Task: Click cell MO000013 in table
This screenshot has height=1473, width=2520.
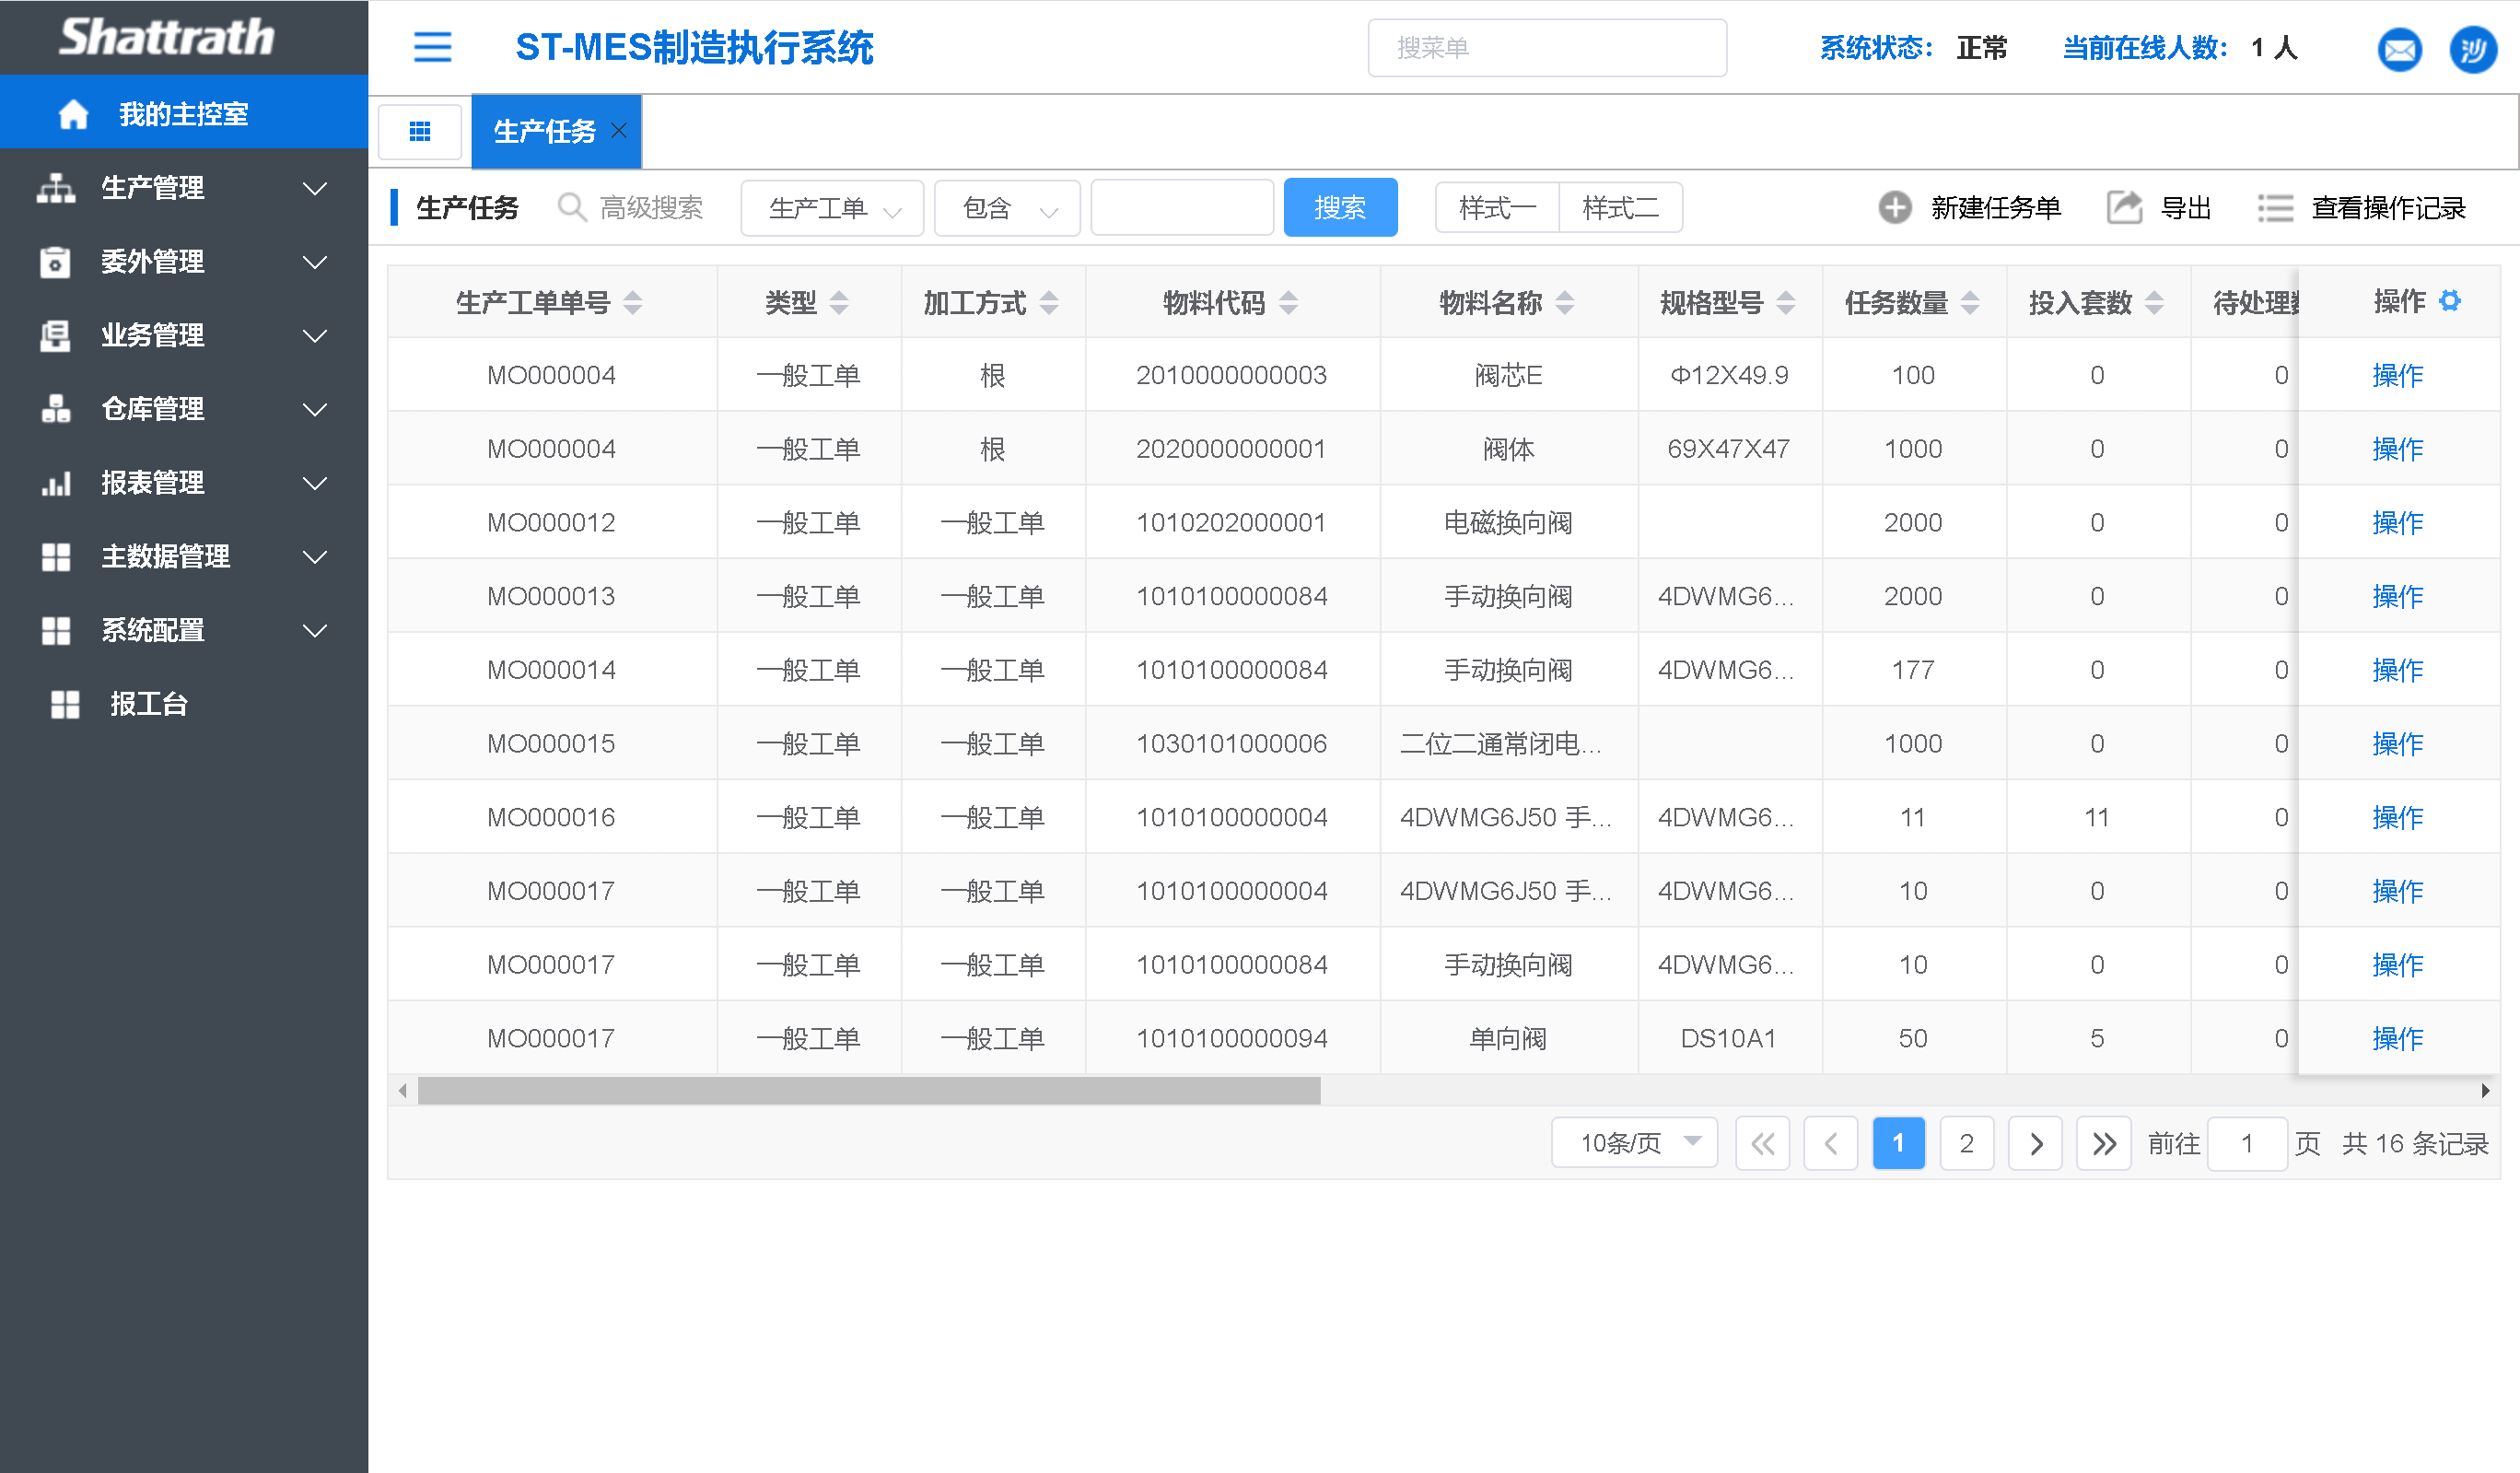Action: point(551,596)
